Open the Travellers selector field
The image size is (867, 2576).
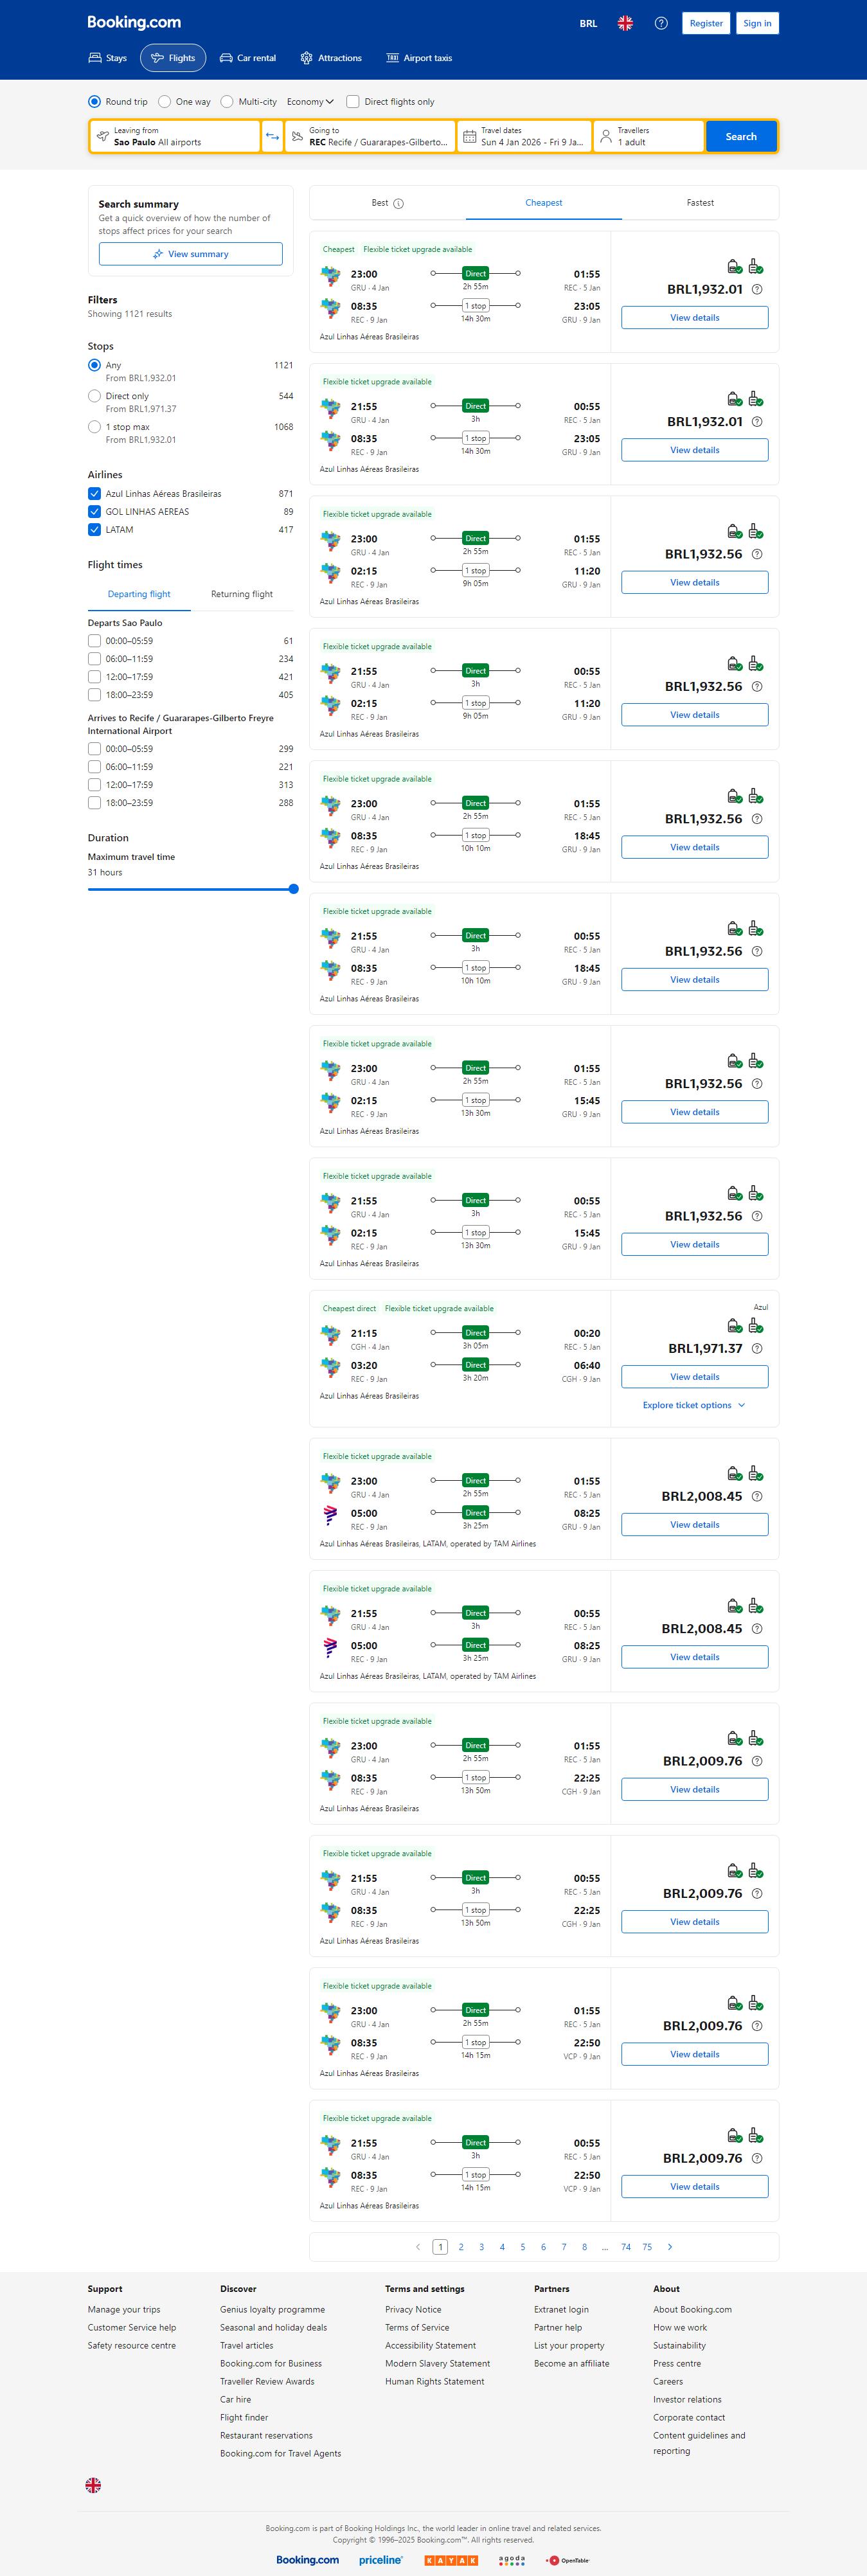coord(648,137)
